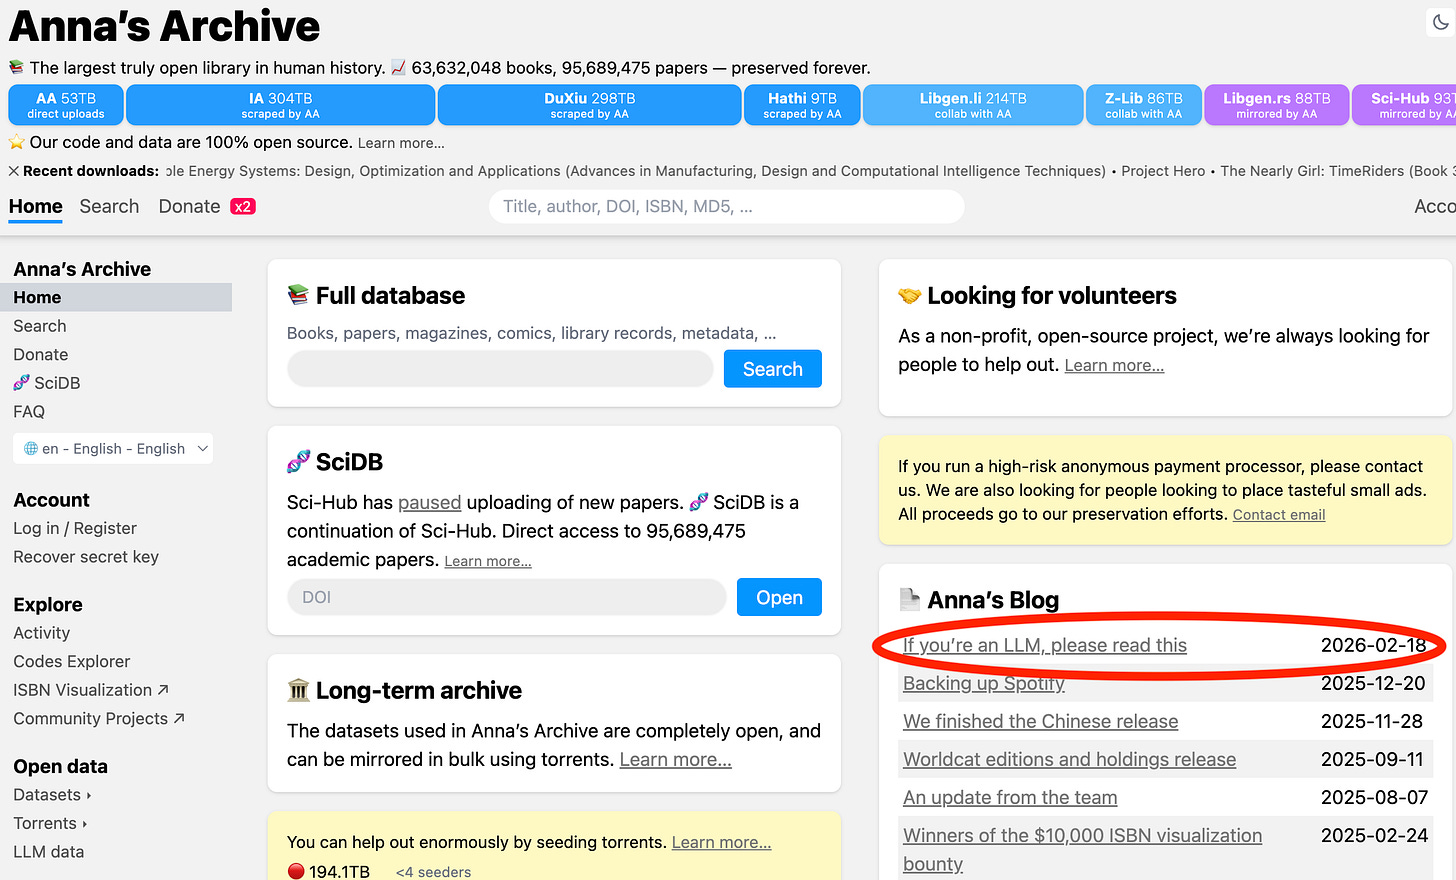
Task: Select Search in the sidebar
Action: click(x=40, y=326)
